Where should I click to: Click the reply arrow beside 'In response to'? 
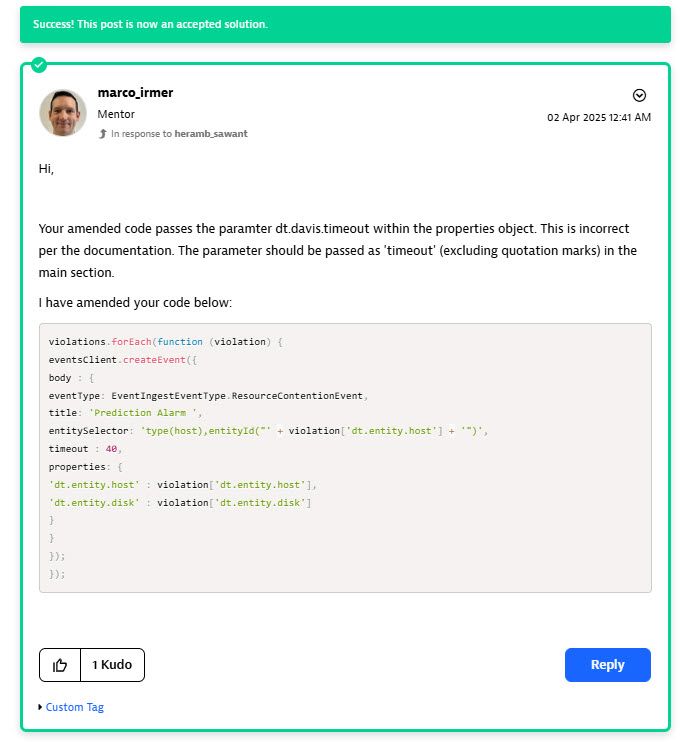point(102,133)
